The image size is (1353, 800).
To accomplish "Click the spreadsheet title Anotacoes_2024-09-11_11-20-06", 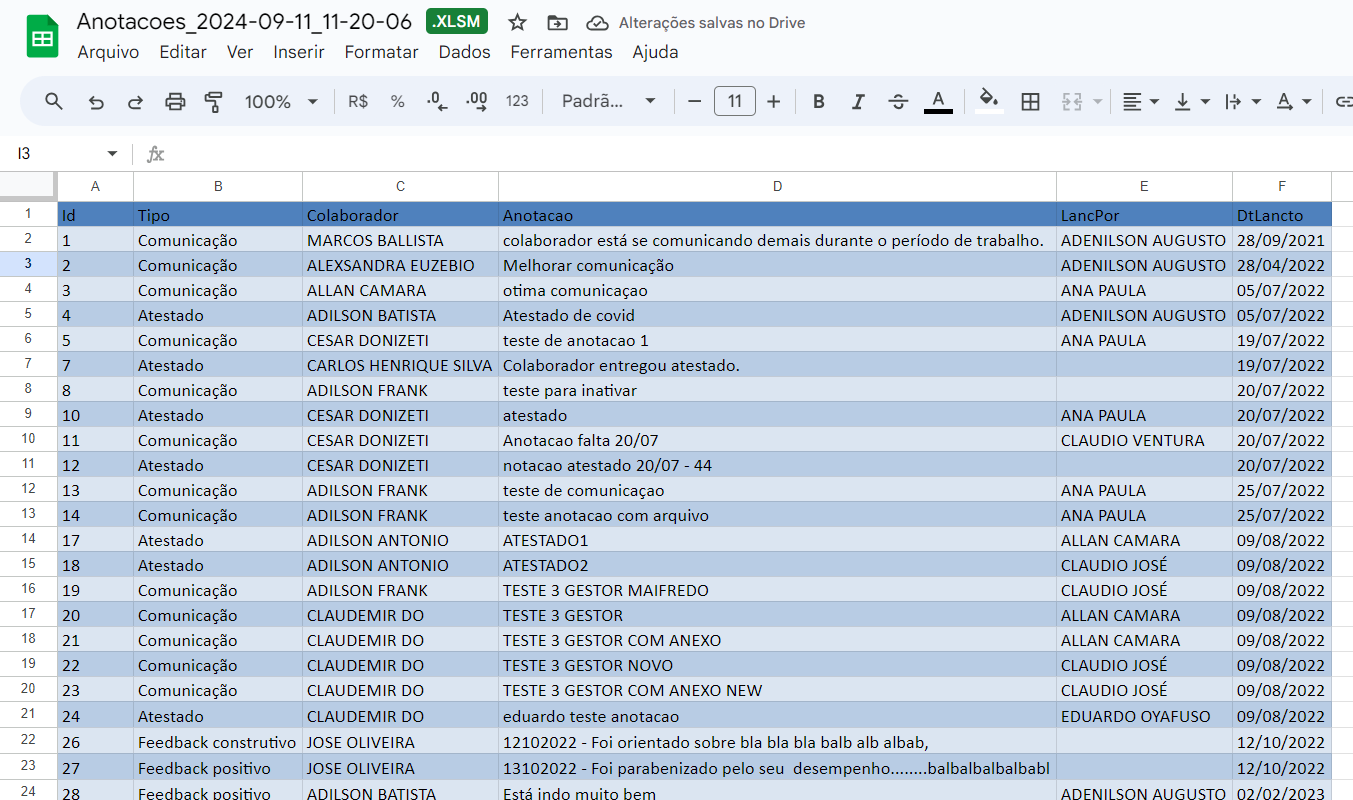I will coord(245,22).
